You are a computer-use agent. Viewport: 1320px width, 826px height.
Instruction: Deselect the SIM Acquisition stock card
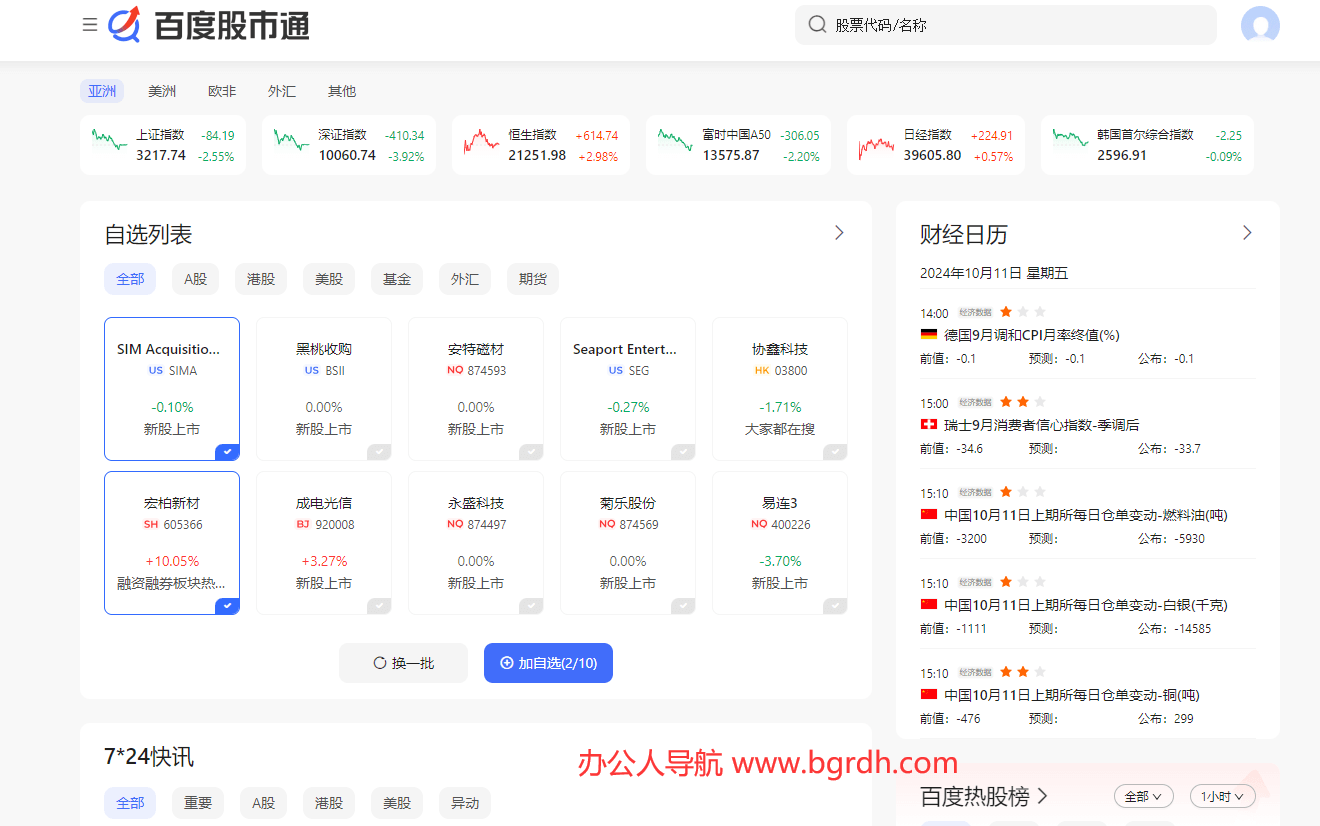click(x=172, y=389)
